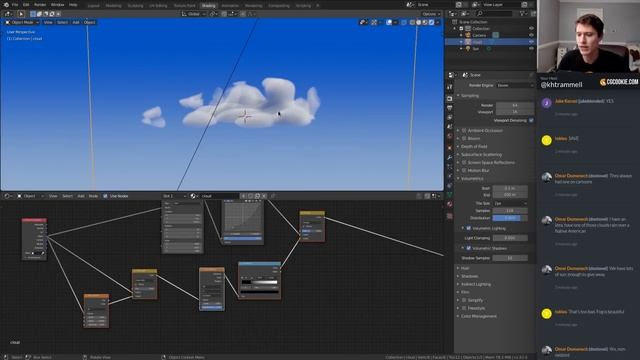This screenshot has width=640, height=360.
Task: Open the viewport Object menu
Action: click(89, 22)
